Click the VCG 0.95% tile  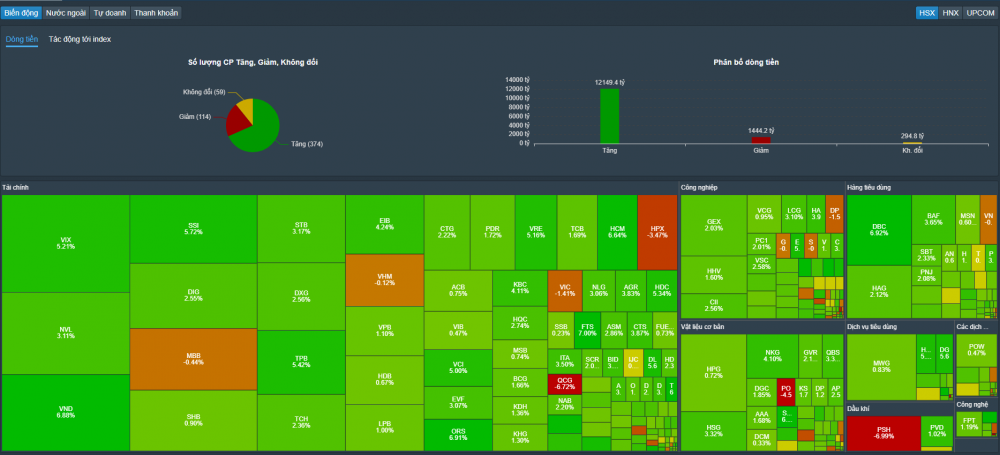764,213
